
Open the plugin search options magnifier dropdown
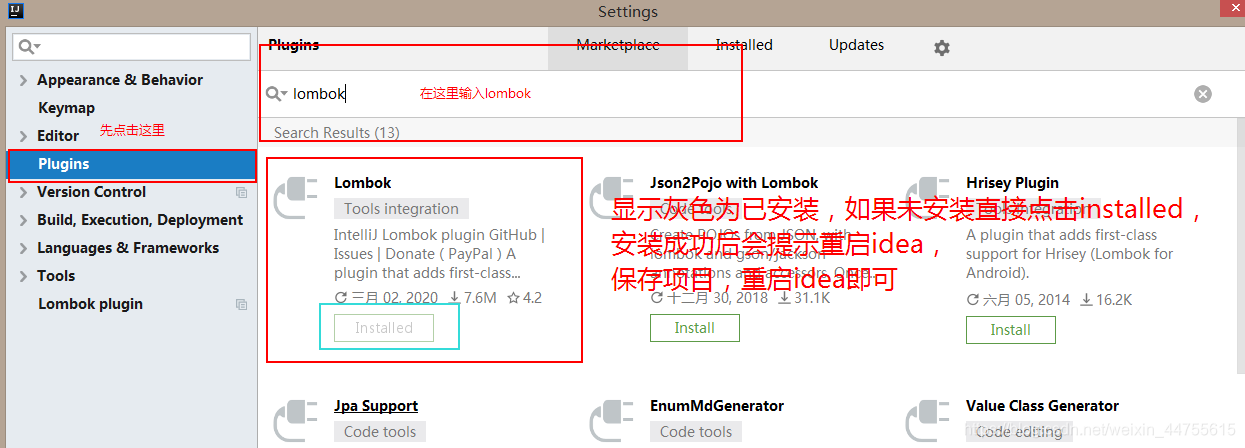pyautogui.click(x=277, y=94)
